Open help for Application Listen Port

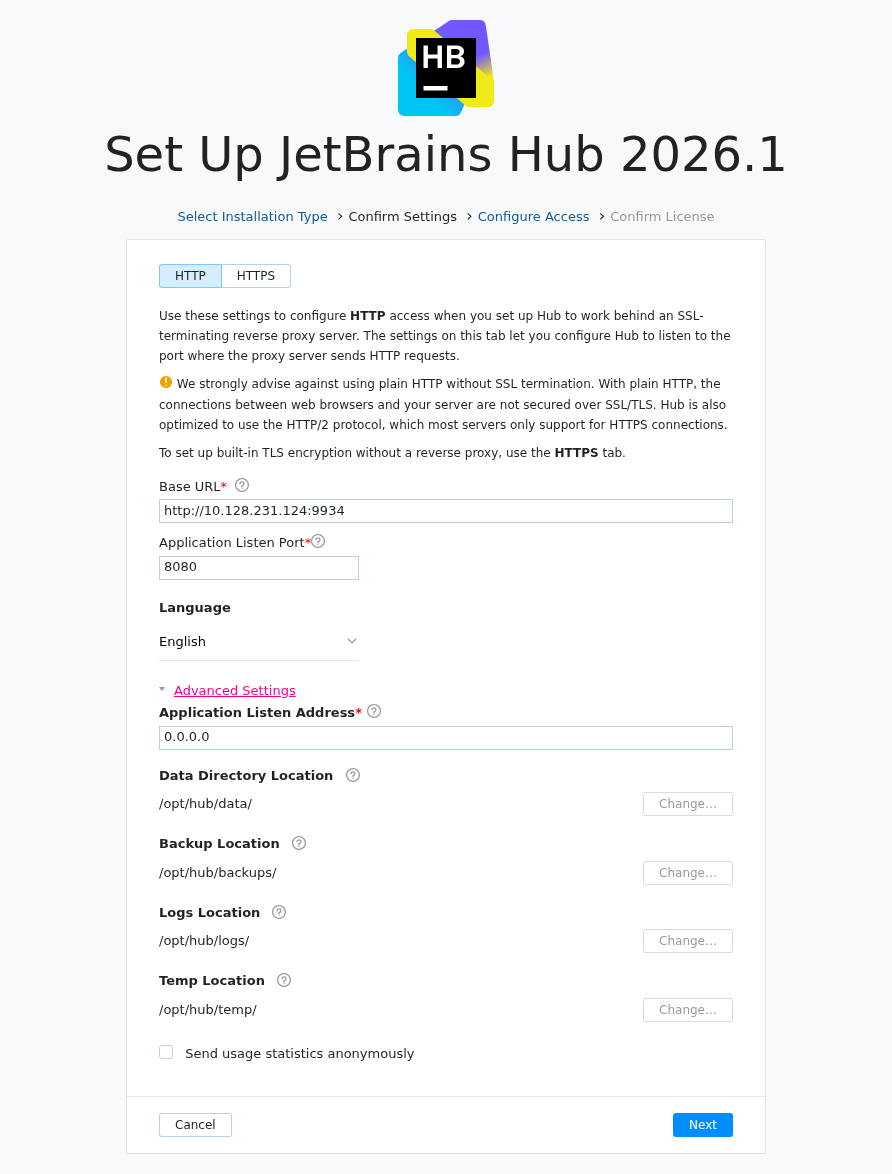click(x=318, y=541)
